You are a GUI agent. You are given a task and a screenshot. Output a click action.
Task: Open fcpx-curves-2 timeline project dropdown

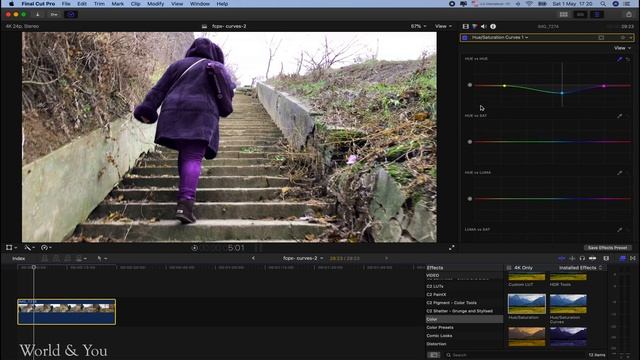pyautogui.click(x=303, y=258)
